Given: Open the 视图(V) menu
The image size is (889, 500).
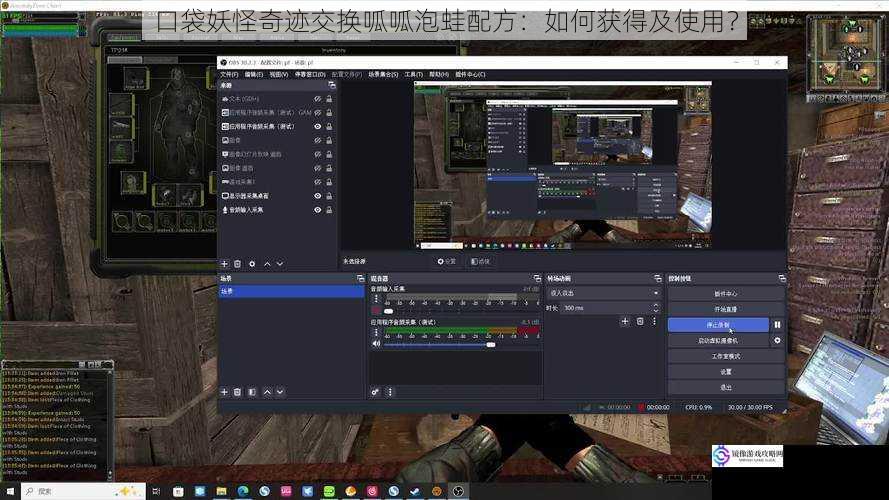Looking at the screenshot, I should (x=278, y=74).
